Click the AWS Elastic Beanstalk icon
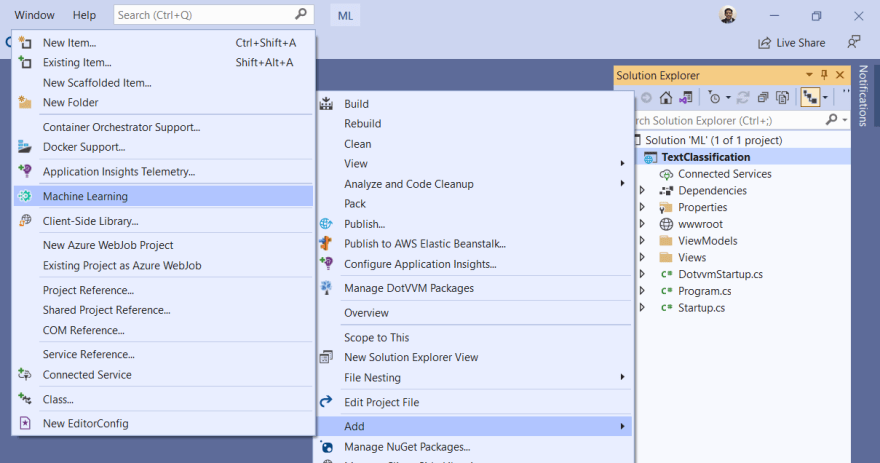Viewport: 880px width, 463px height. pyautogui.click(x=326, y=244)
